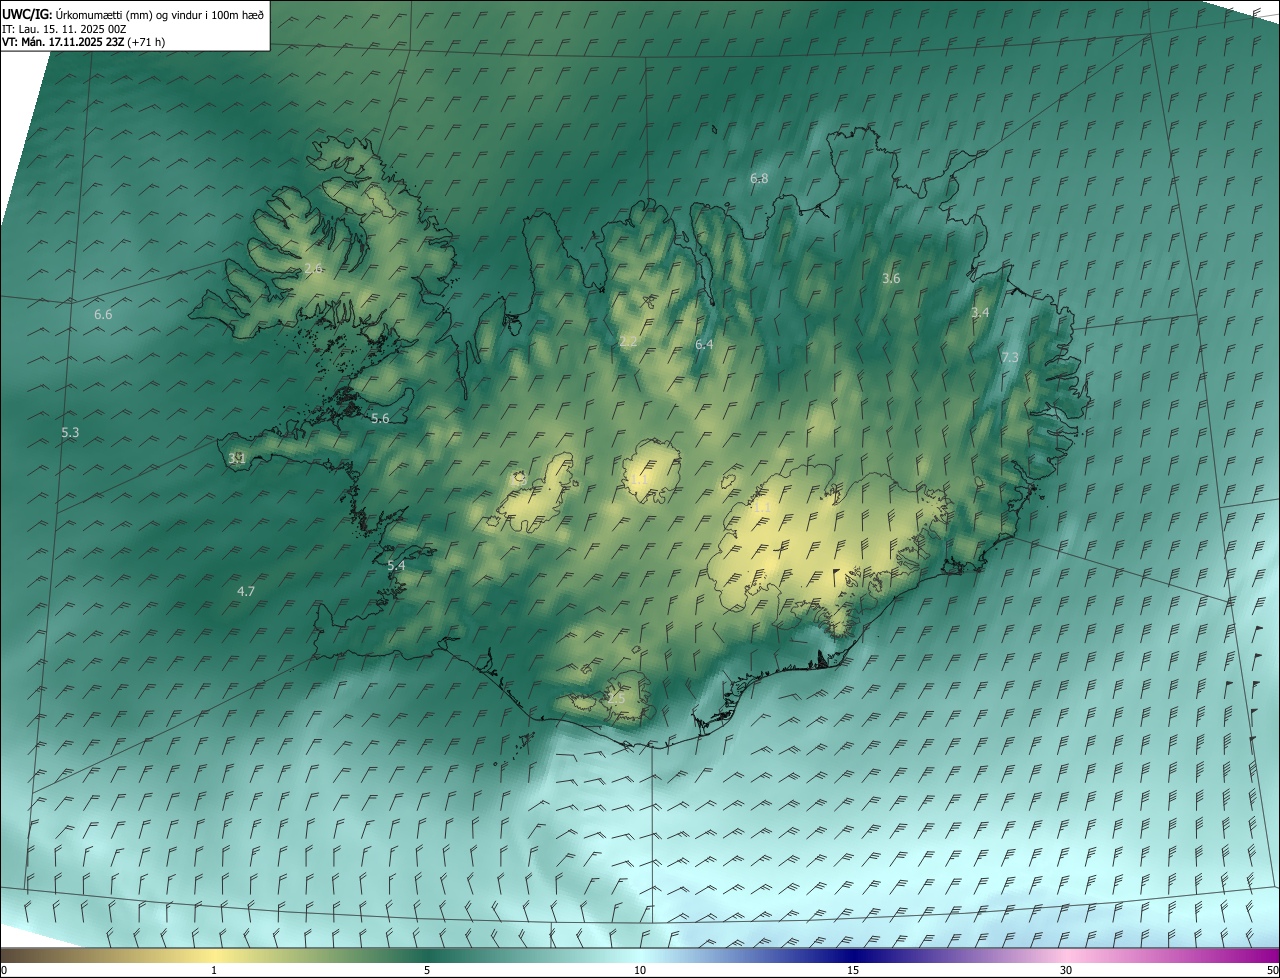
Task: Click the 30 tick label on the colorbar
Action: tap(1066, 970)
